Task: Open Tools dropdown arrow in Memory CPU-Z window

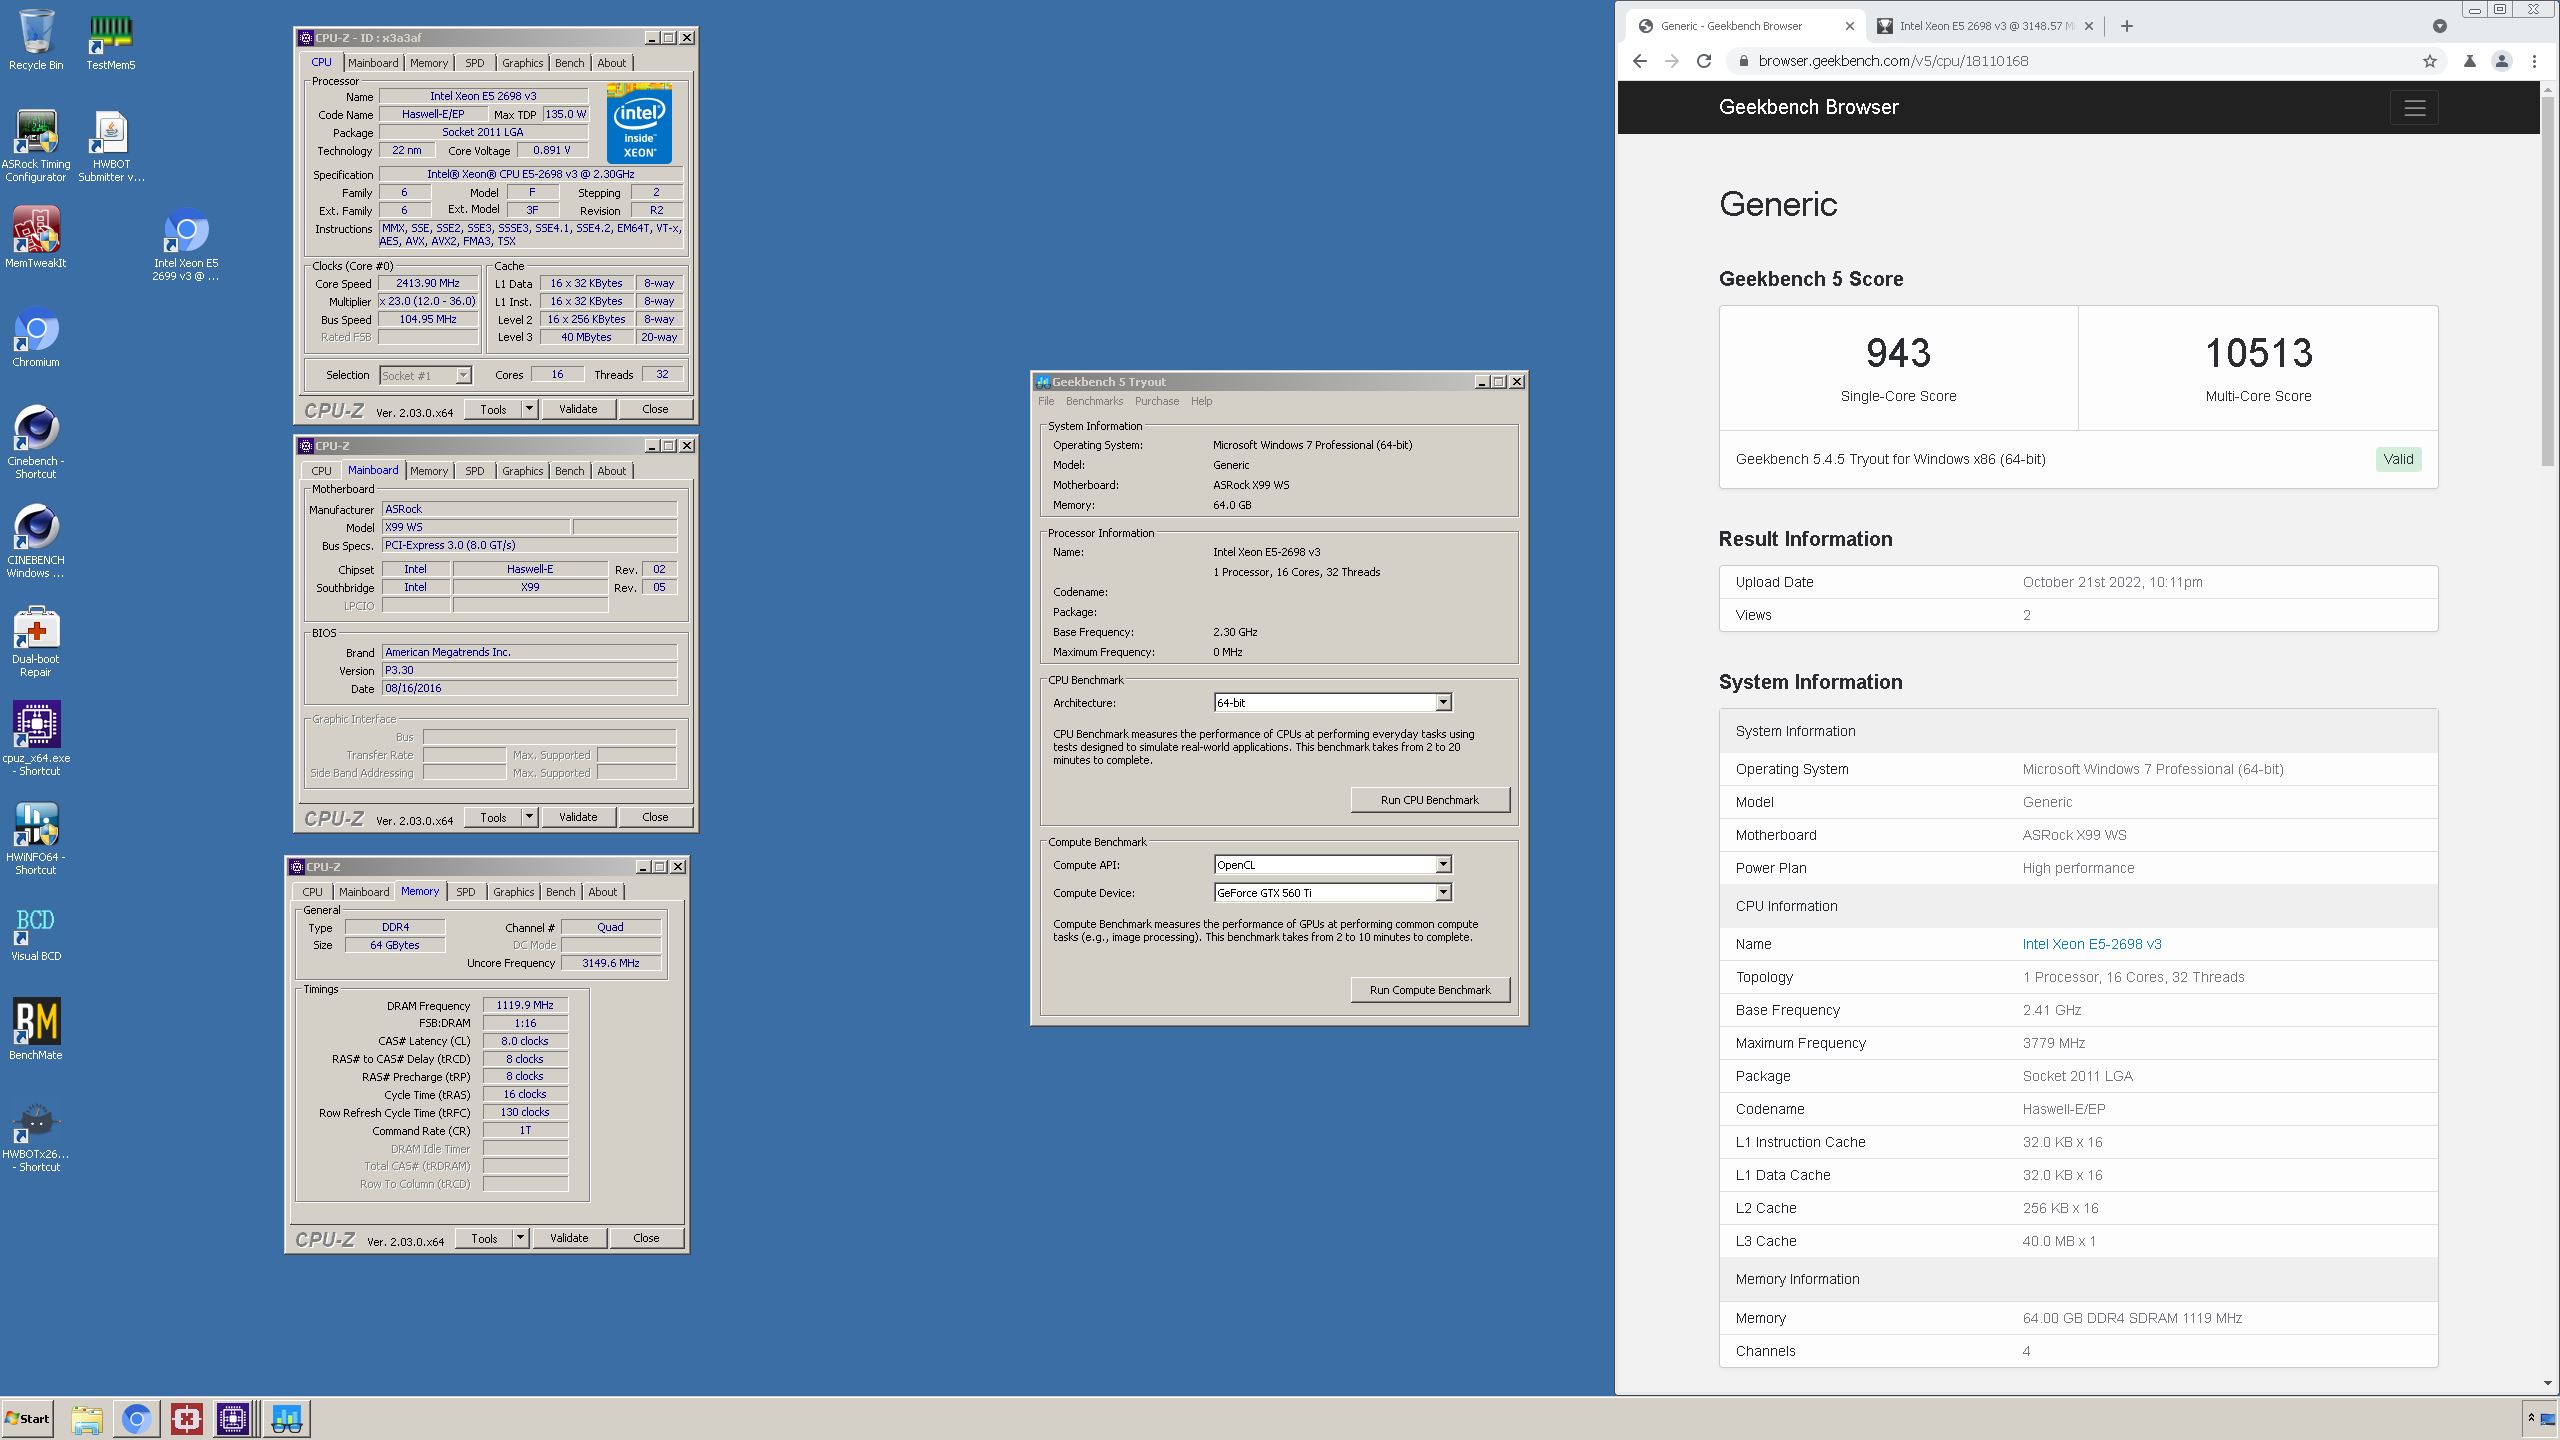Action: [520, 1238]
